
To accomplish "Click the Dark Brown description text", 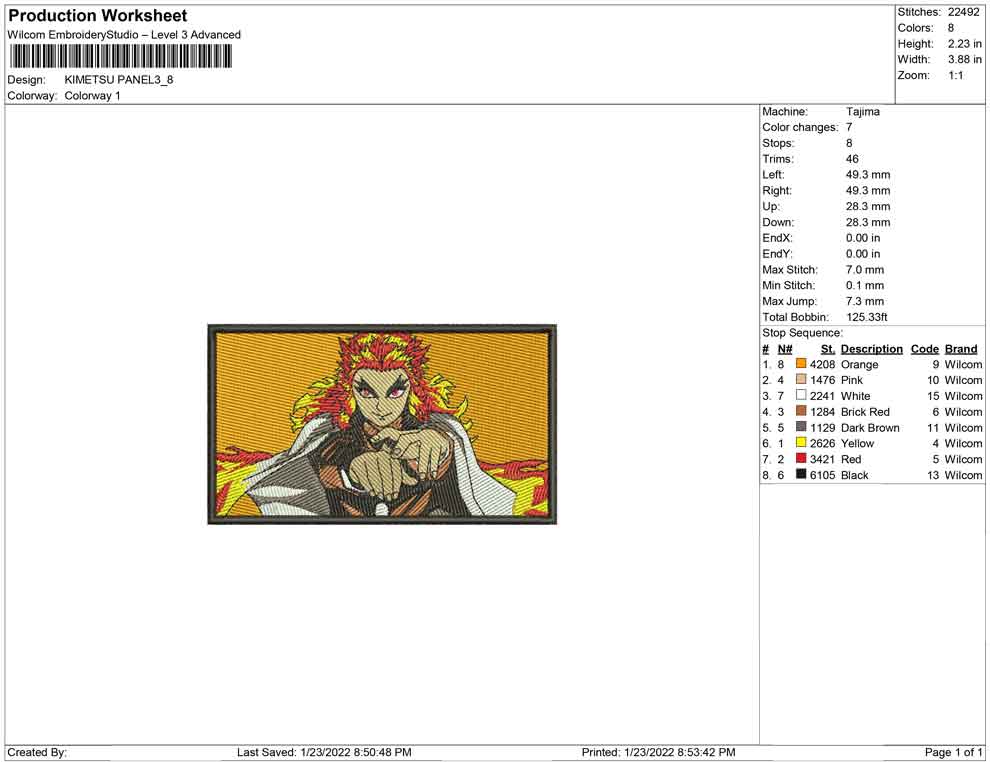I will pos(870,427).
